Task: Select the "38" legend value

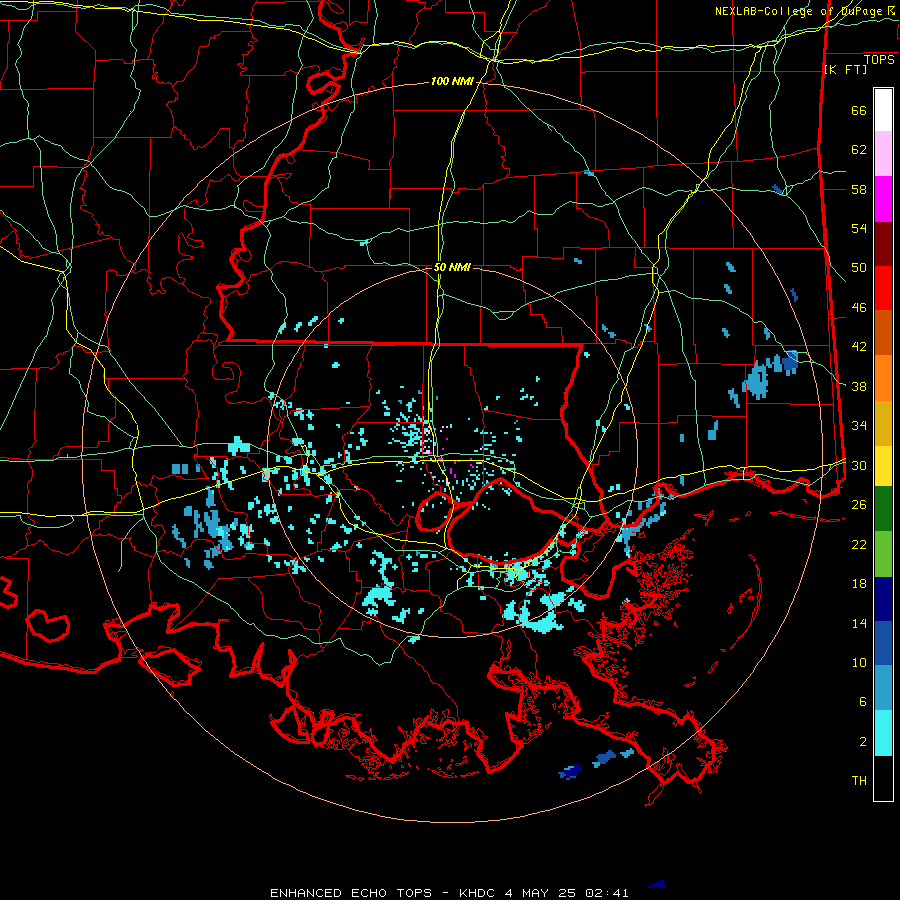Action: coord(859,386)
